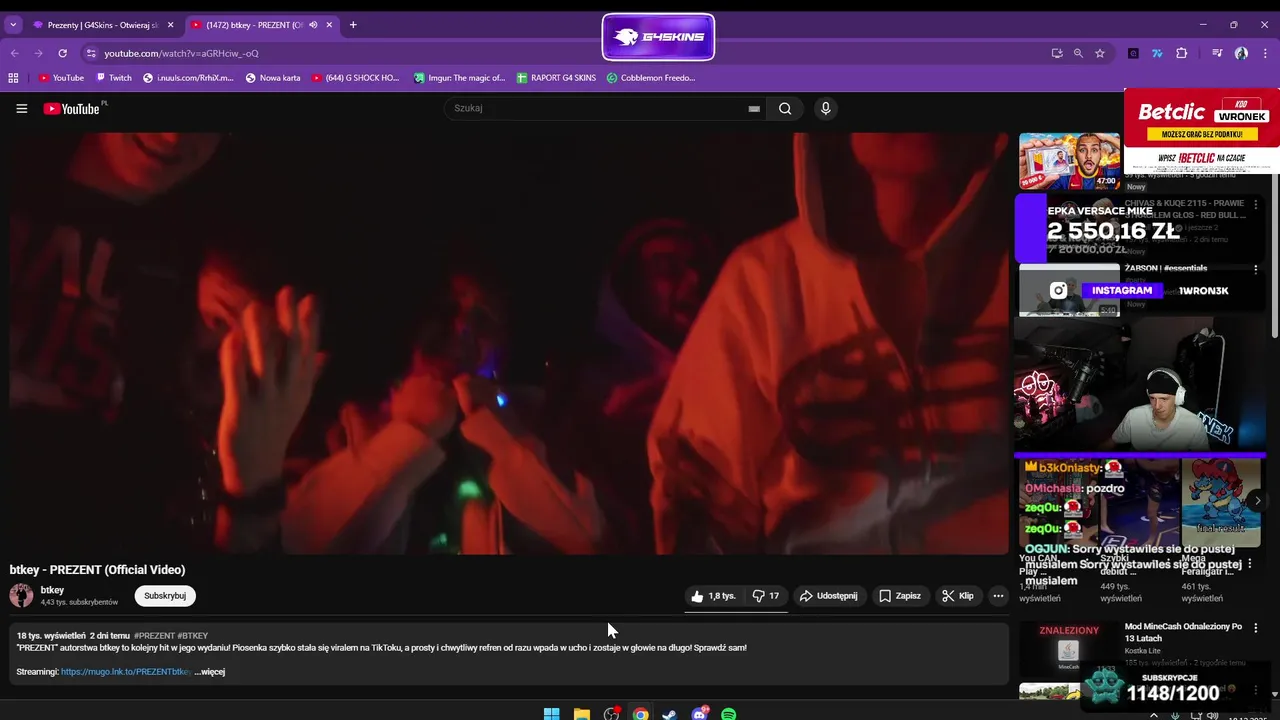Show hidden system tray icons chevron
The image size is (1280, 720).
coord(1153,715)
